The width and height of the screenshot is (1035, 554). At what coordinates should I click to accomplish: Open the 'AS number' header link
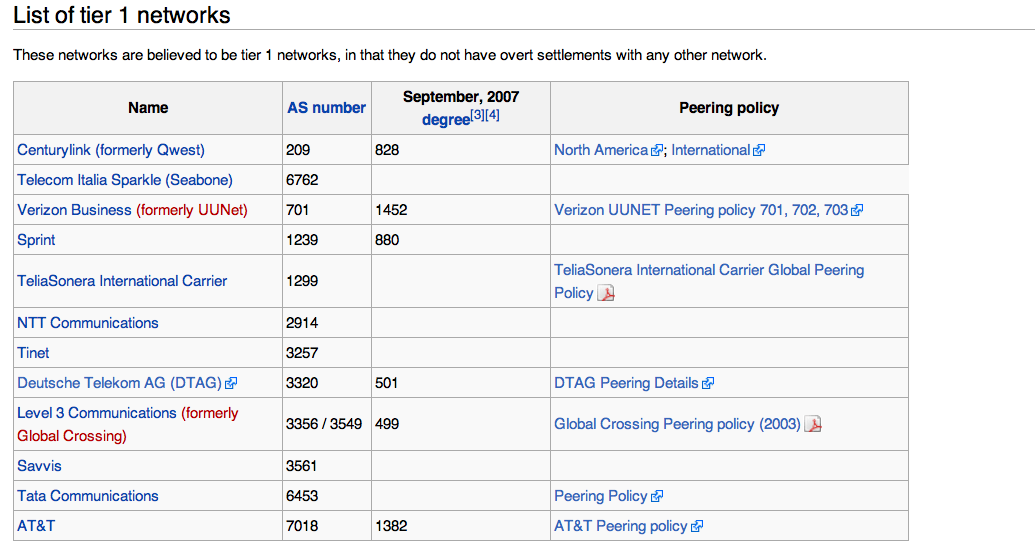pyautogui.click(x=326, y=108)
